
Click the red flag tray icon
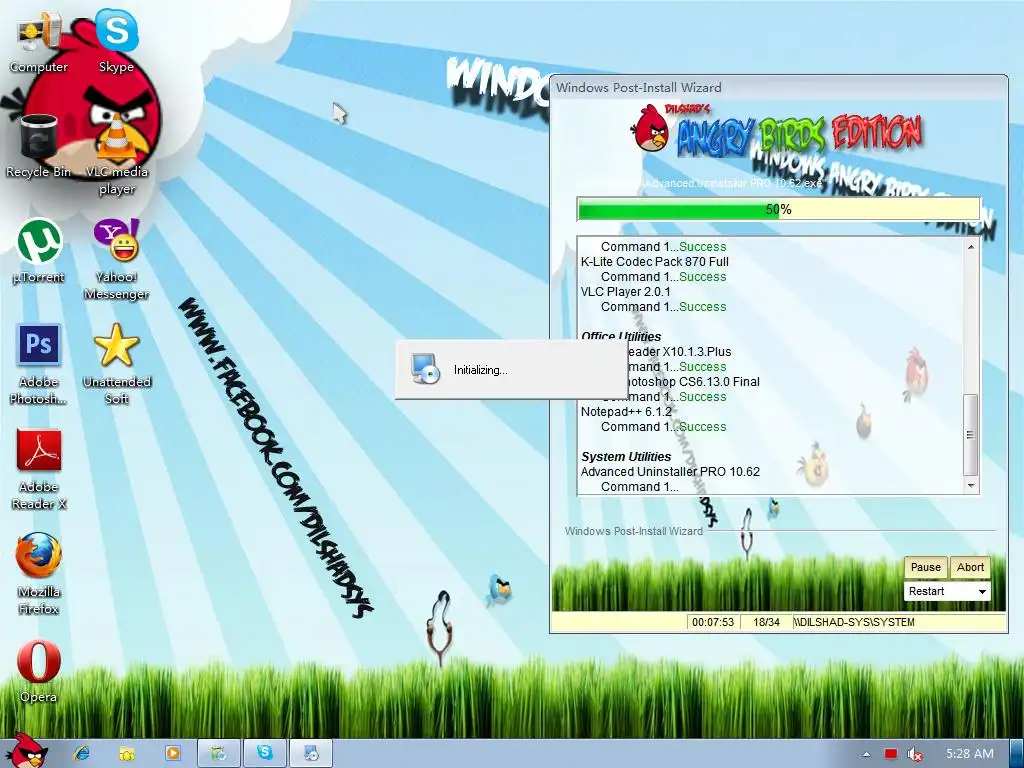tap(891, 754)
